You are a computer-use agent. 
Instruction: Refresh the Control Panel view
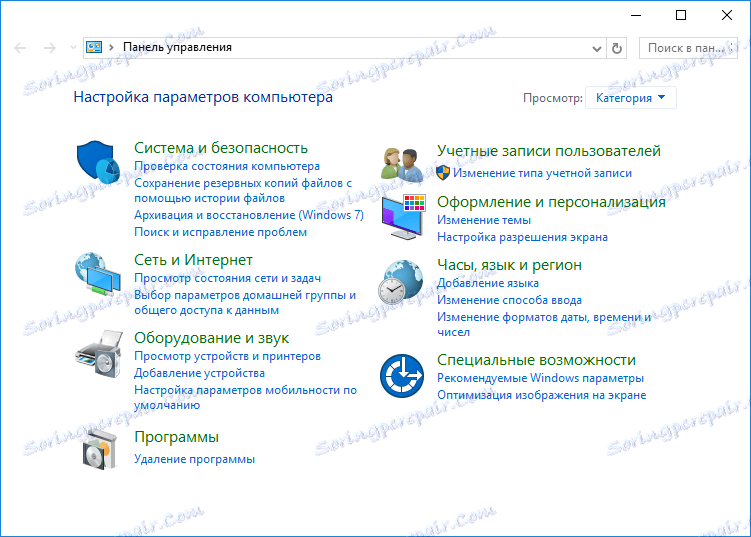pos(617,48)
